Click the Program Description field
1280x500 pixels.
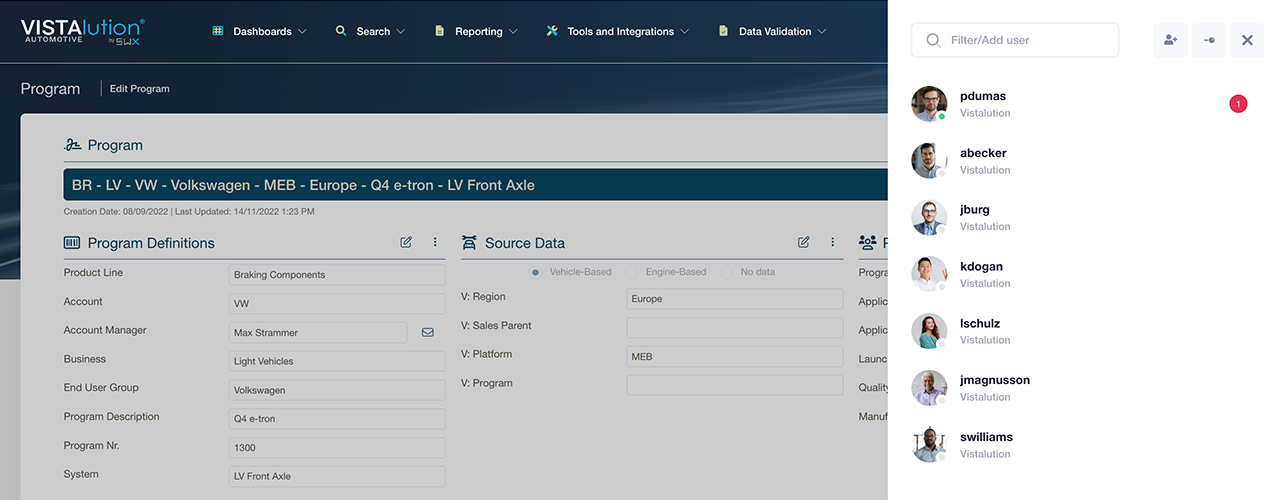point(338,419)
